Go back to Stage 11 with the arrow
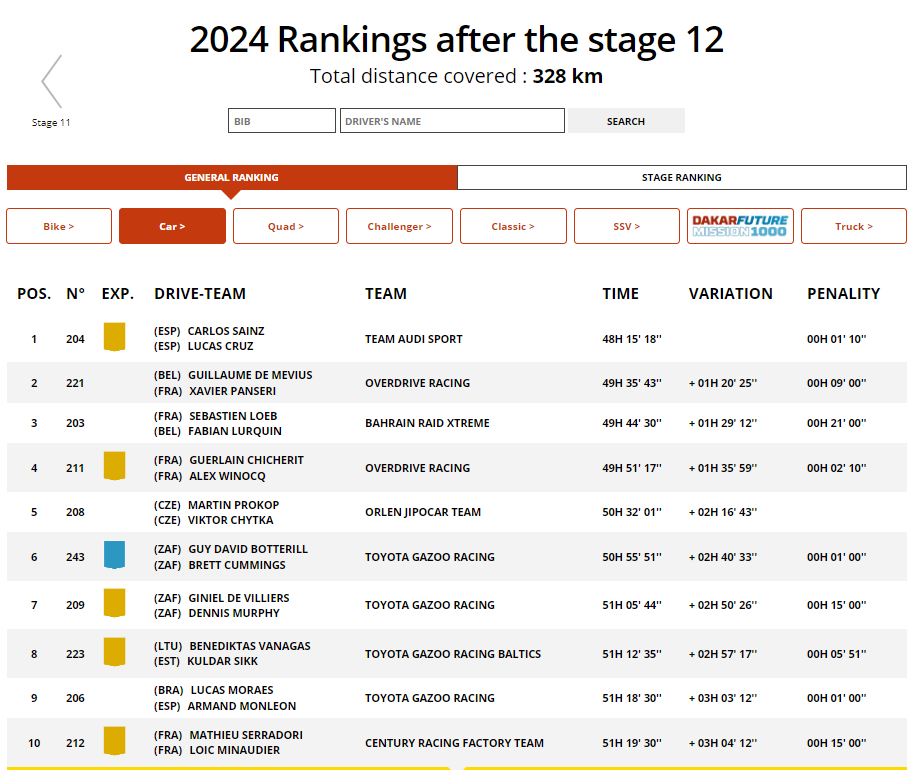917x770 pixels. tap(51, 81)
